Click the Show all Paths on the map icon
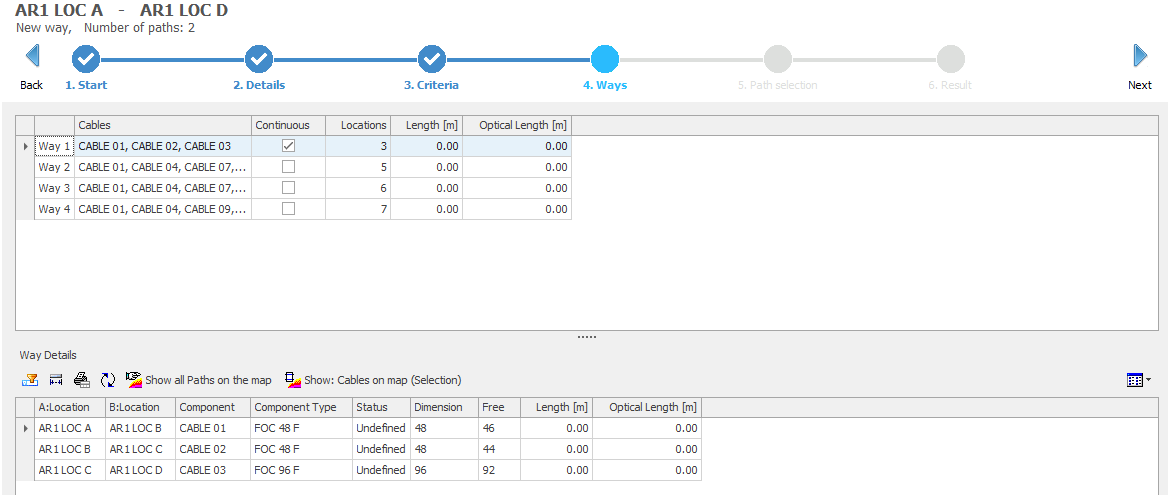This screenshot has height=495, width=1168. [x=134, y=380]
